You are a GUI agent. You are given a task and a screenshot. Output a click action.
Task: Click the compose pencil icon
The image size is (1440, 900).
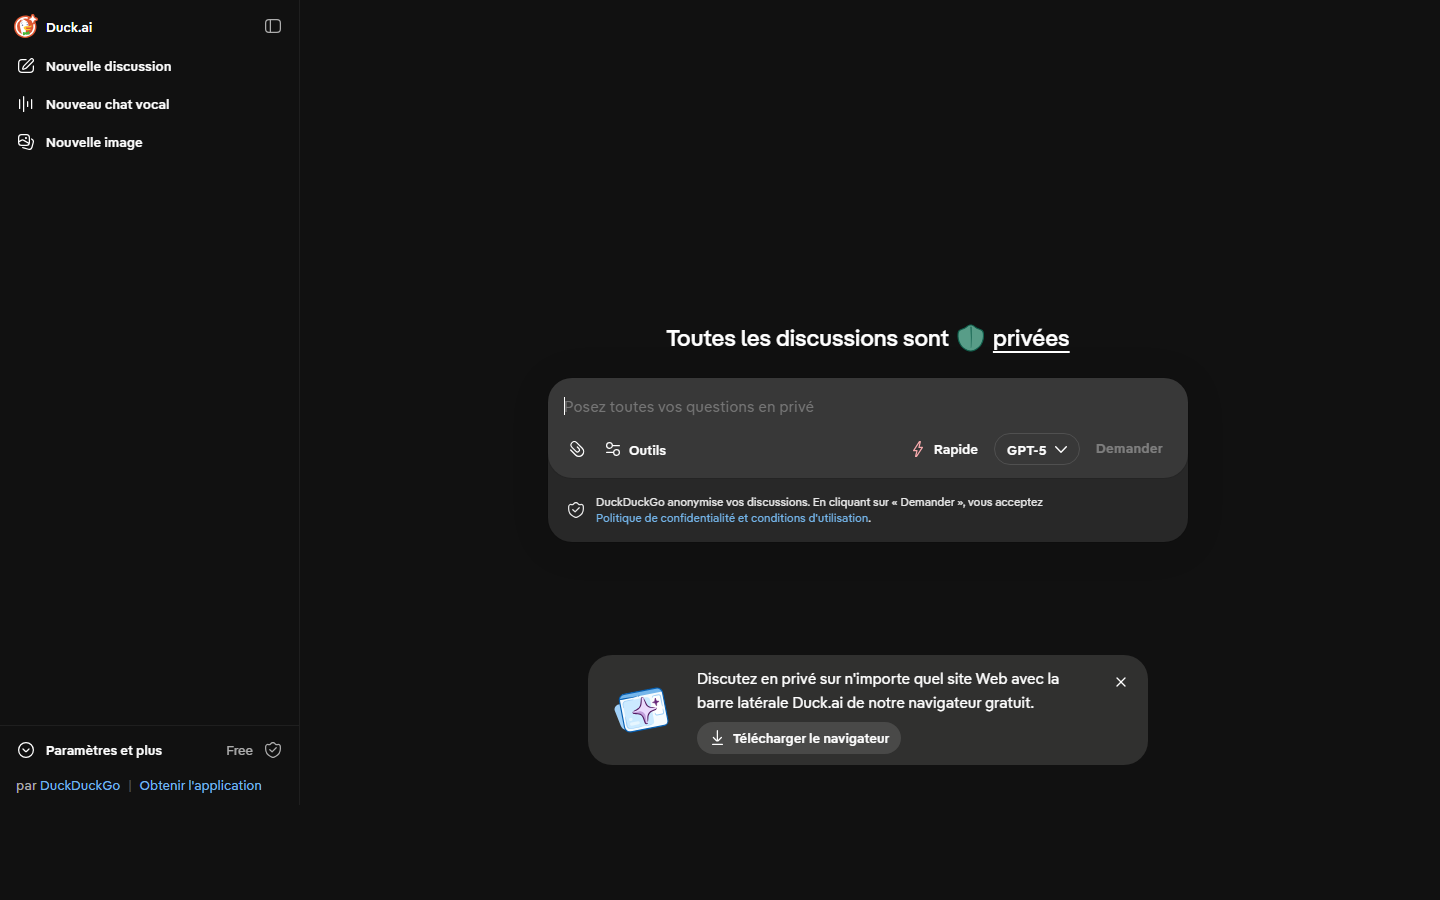(x=26, y=66)
